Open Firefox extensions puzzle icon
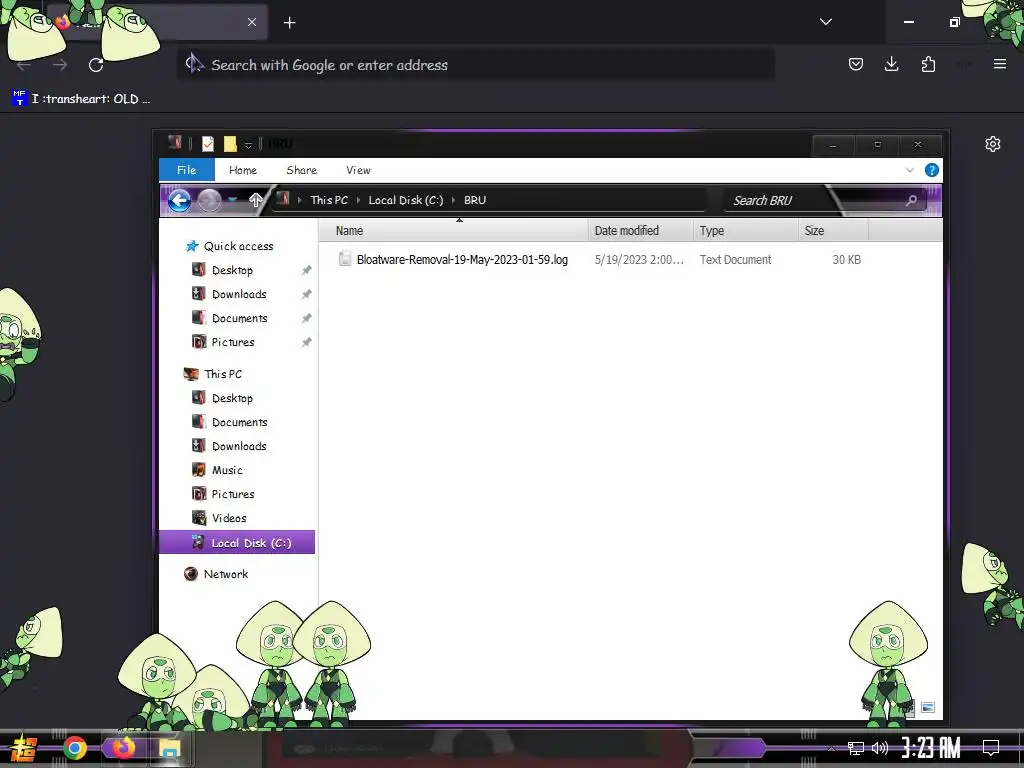The image size is (1024, 768). [x=928, y=64]
